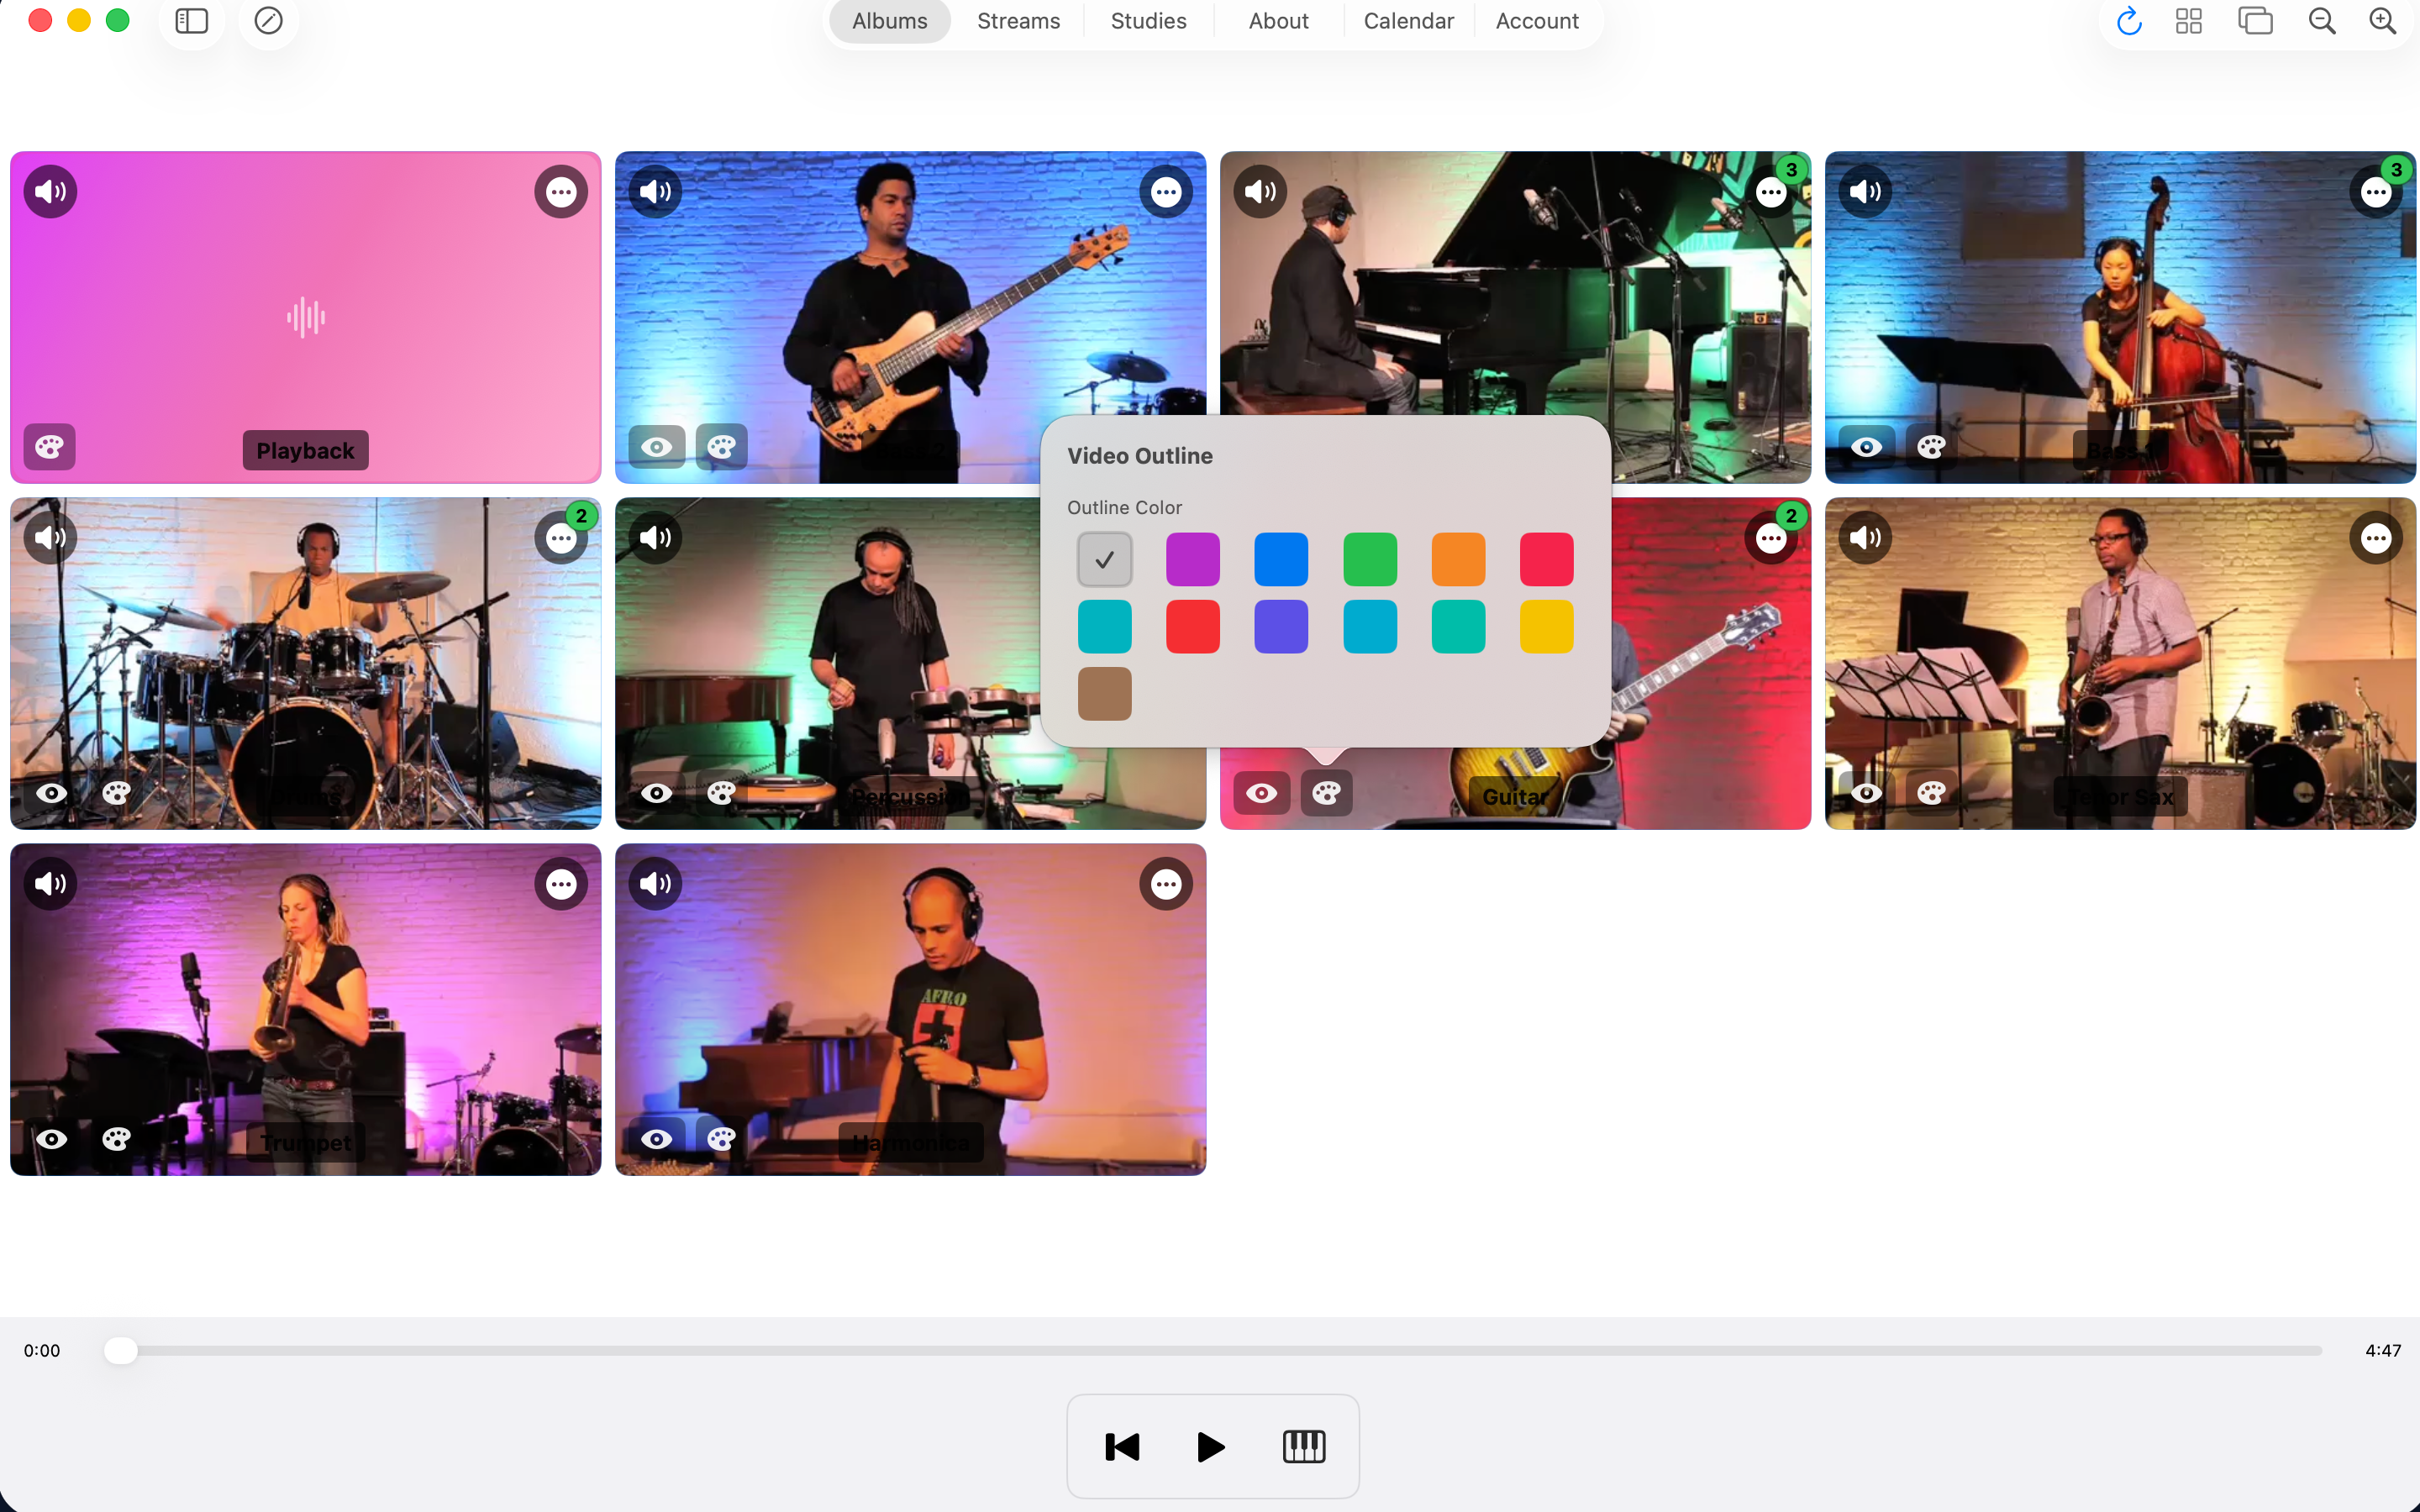
Task: Toggle visibility eye on Guitar tile
Action: coord(1262,793)
